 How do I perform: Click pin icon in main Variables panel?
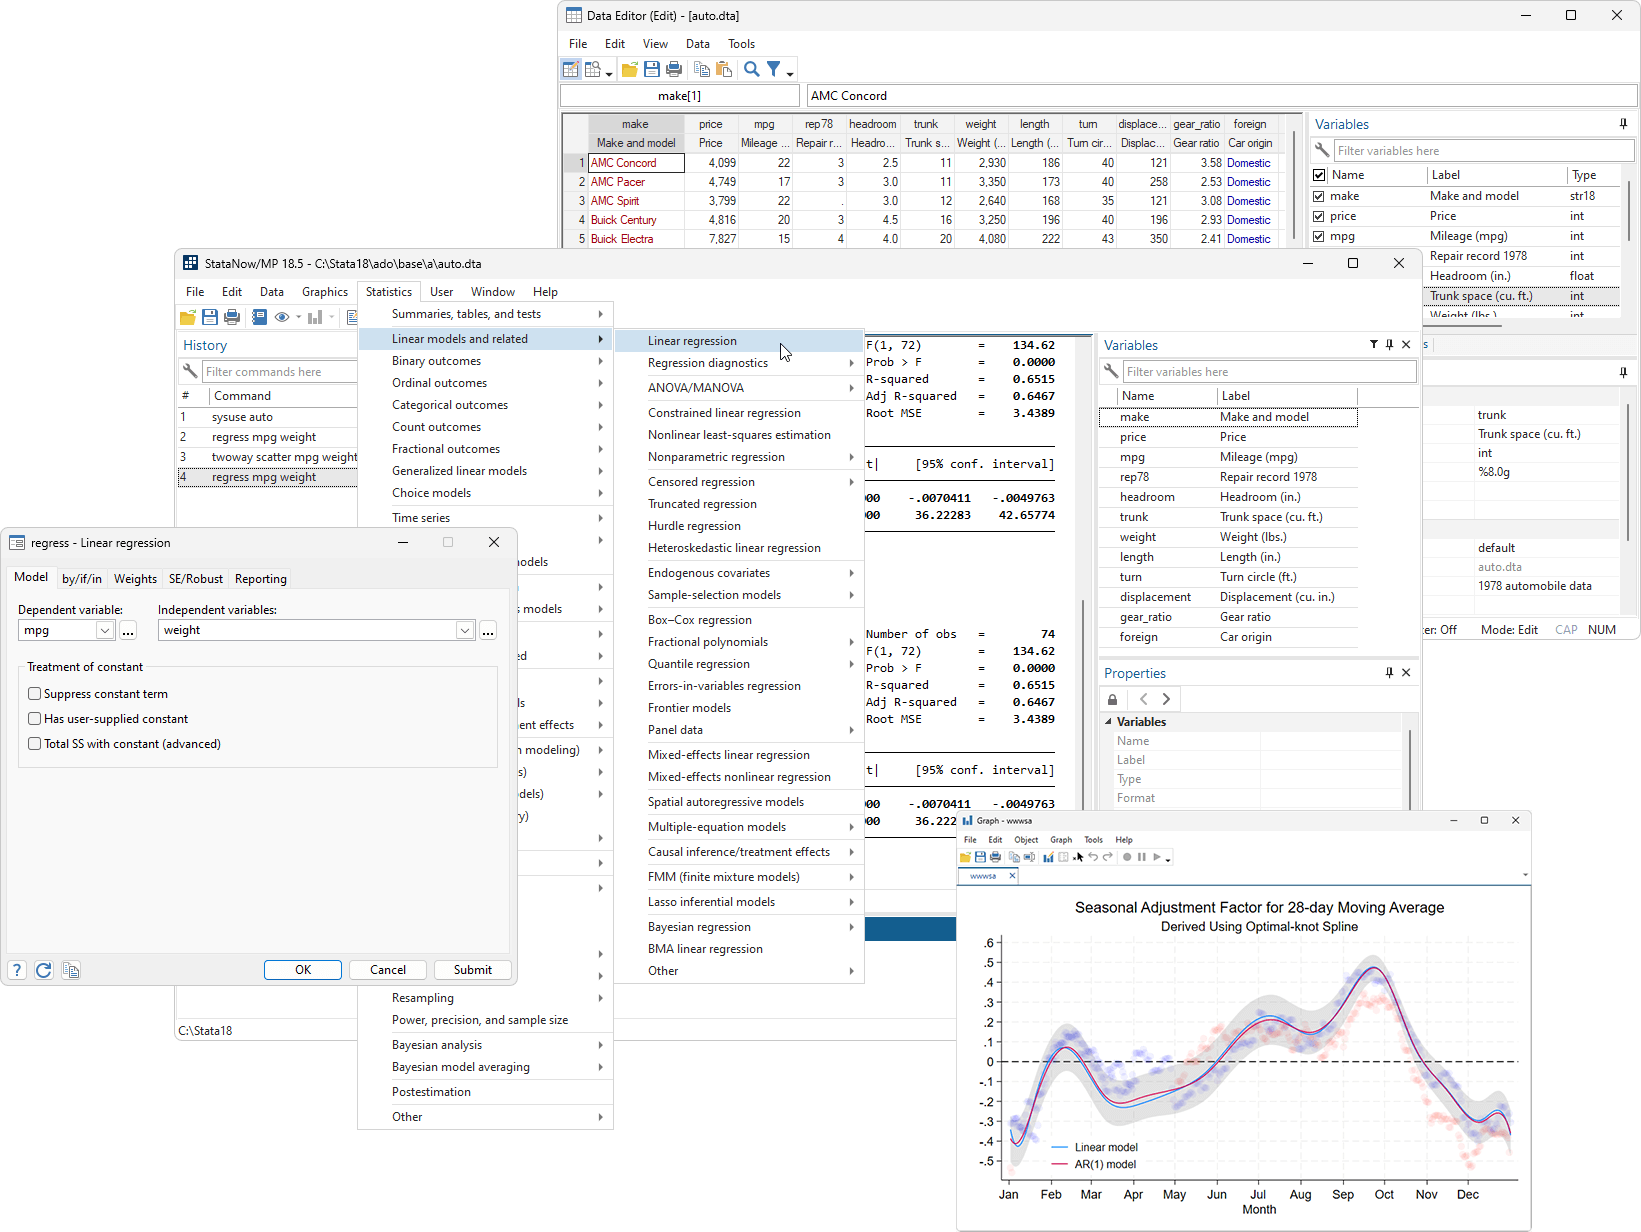[1389, 345]
